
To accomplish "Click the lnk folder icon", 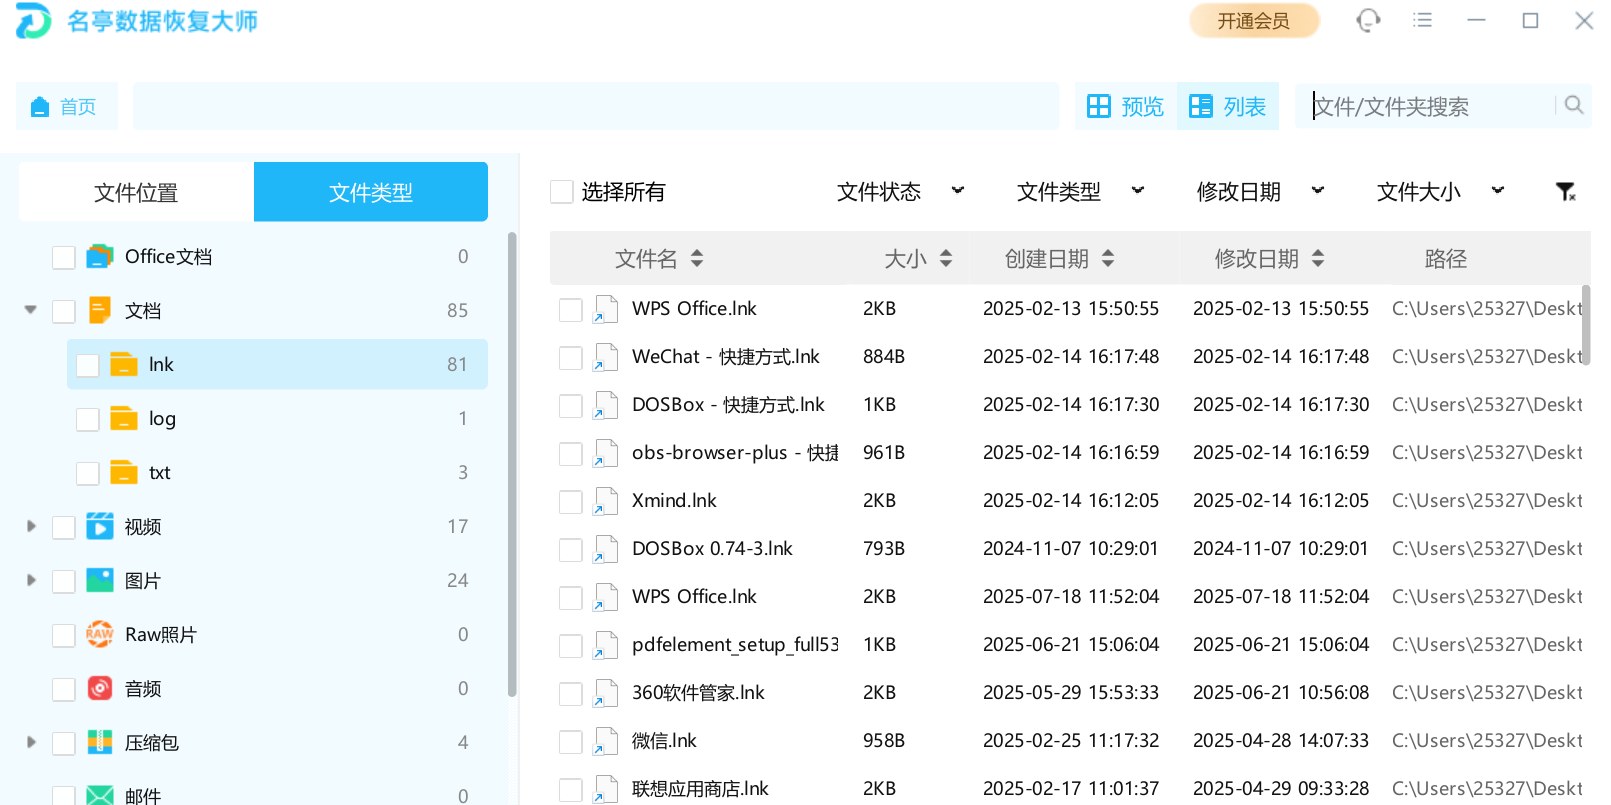I will click(123, 364).
